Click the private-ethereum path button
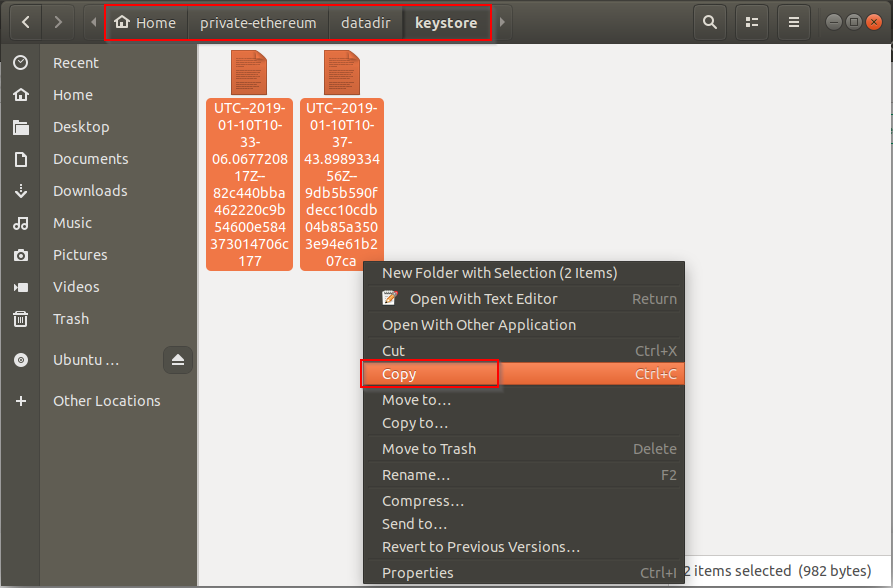 coord(257,22)
